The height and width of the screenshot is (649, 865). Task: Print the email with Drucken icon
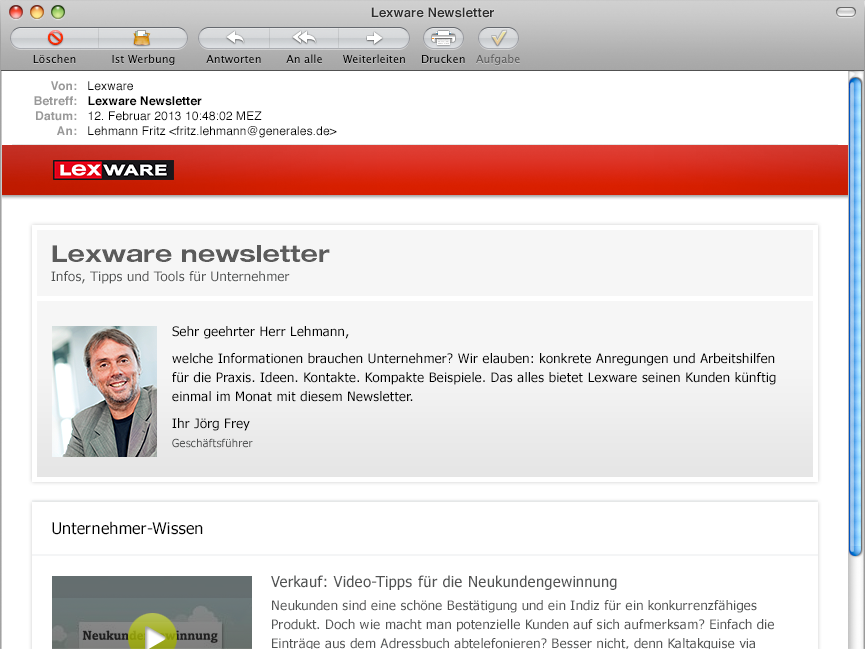pyautogui.click(x=443, y=38)
